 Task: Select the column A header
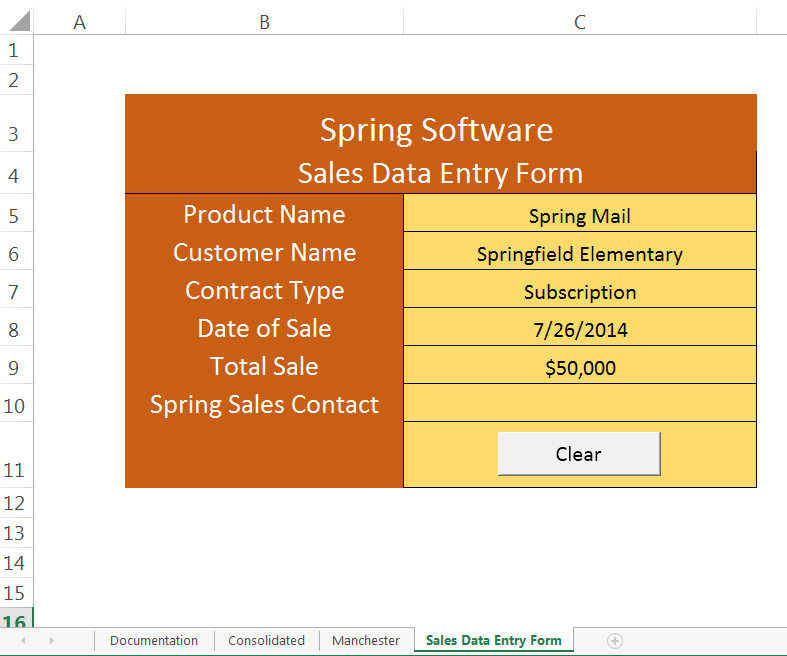[x=80, y=22]
